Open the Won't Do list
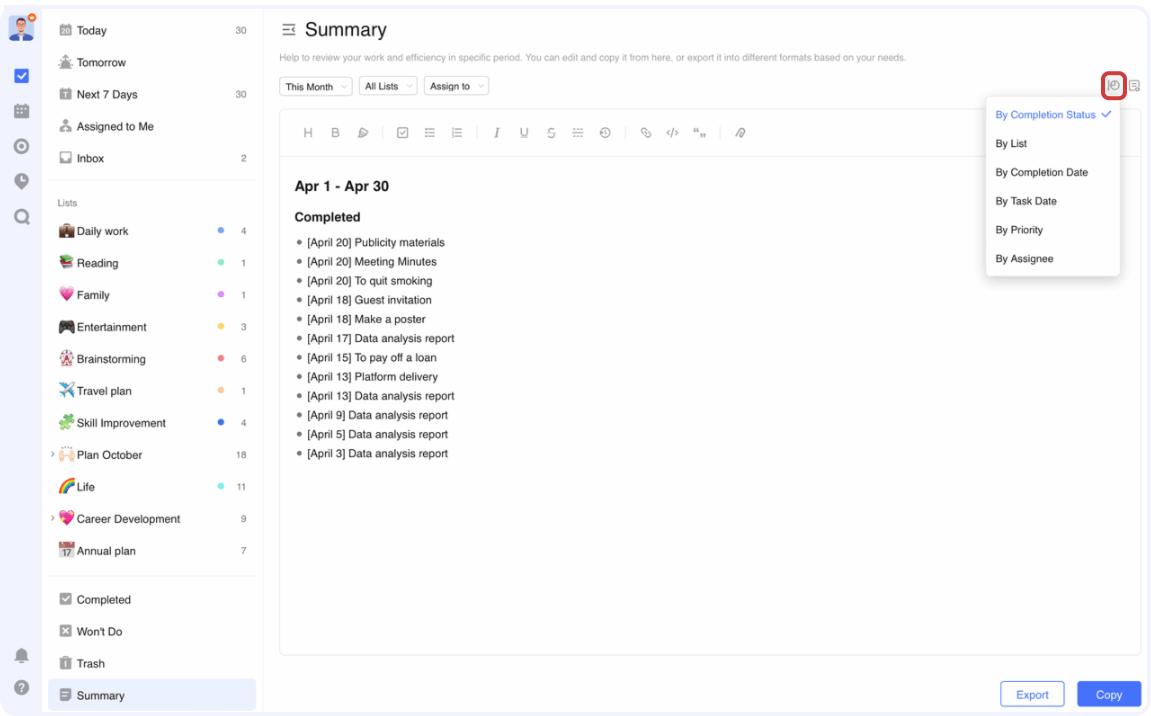1151x716 pixels. coord(99,632)
